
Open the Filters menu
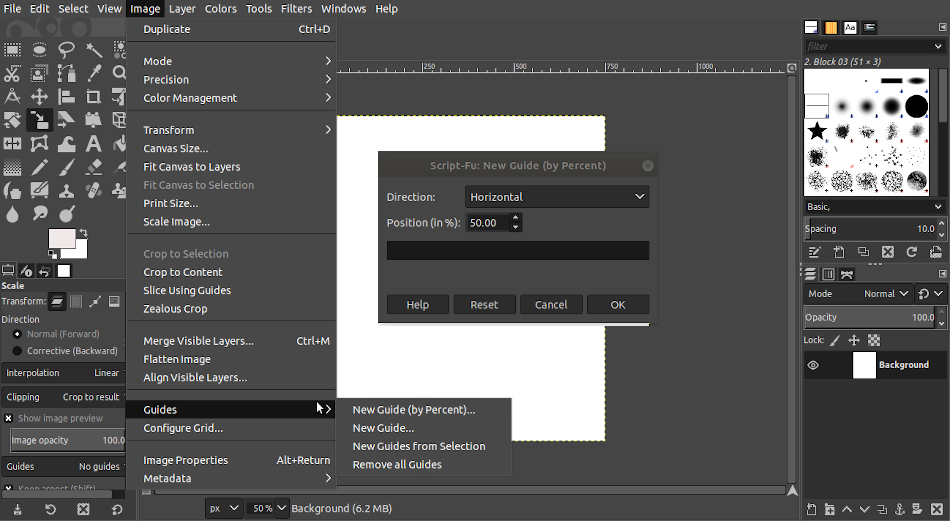pyautogui.click(x=296, y=8)
